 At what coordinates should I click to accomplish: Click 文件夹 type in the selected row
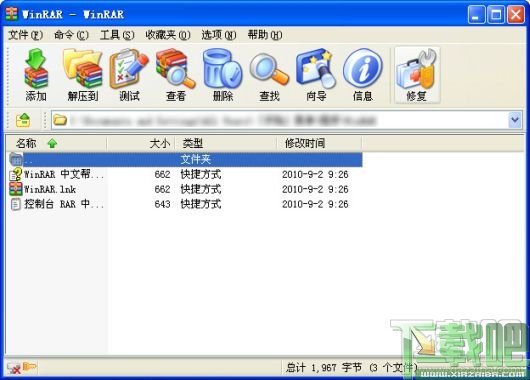(x=196, y=159)
